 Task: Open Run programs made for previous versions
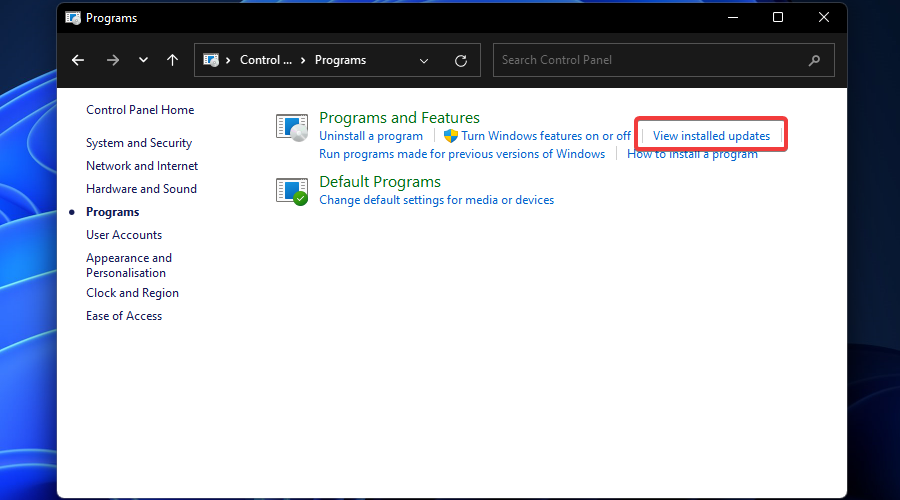[x=462, y=154]
